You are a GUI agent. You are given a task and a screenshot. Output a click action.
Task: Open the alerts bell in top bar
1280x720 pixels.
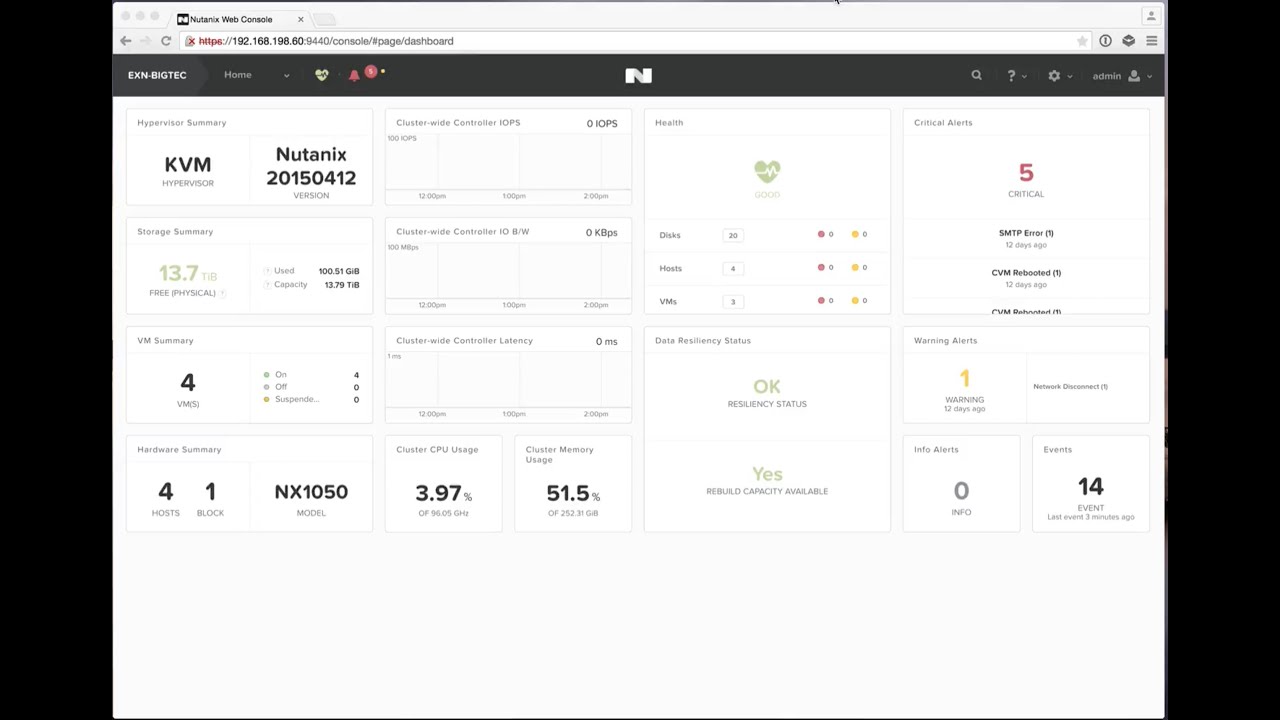pyautogui.click(x=354, y=75)
